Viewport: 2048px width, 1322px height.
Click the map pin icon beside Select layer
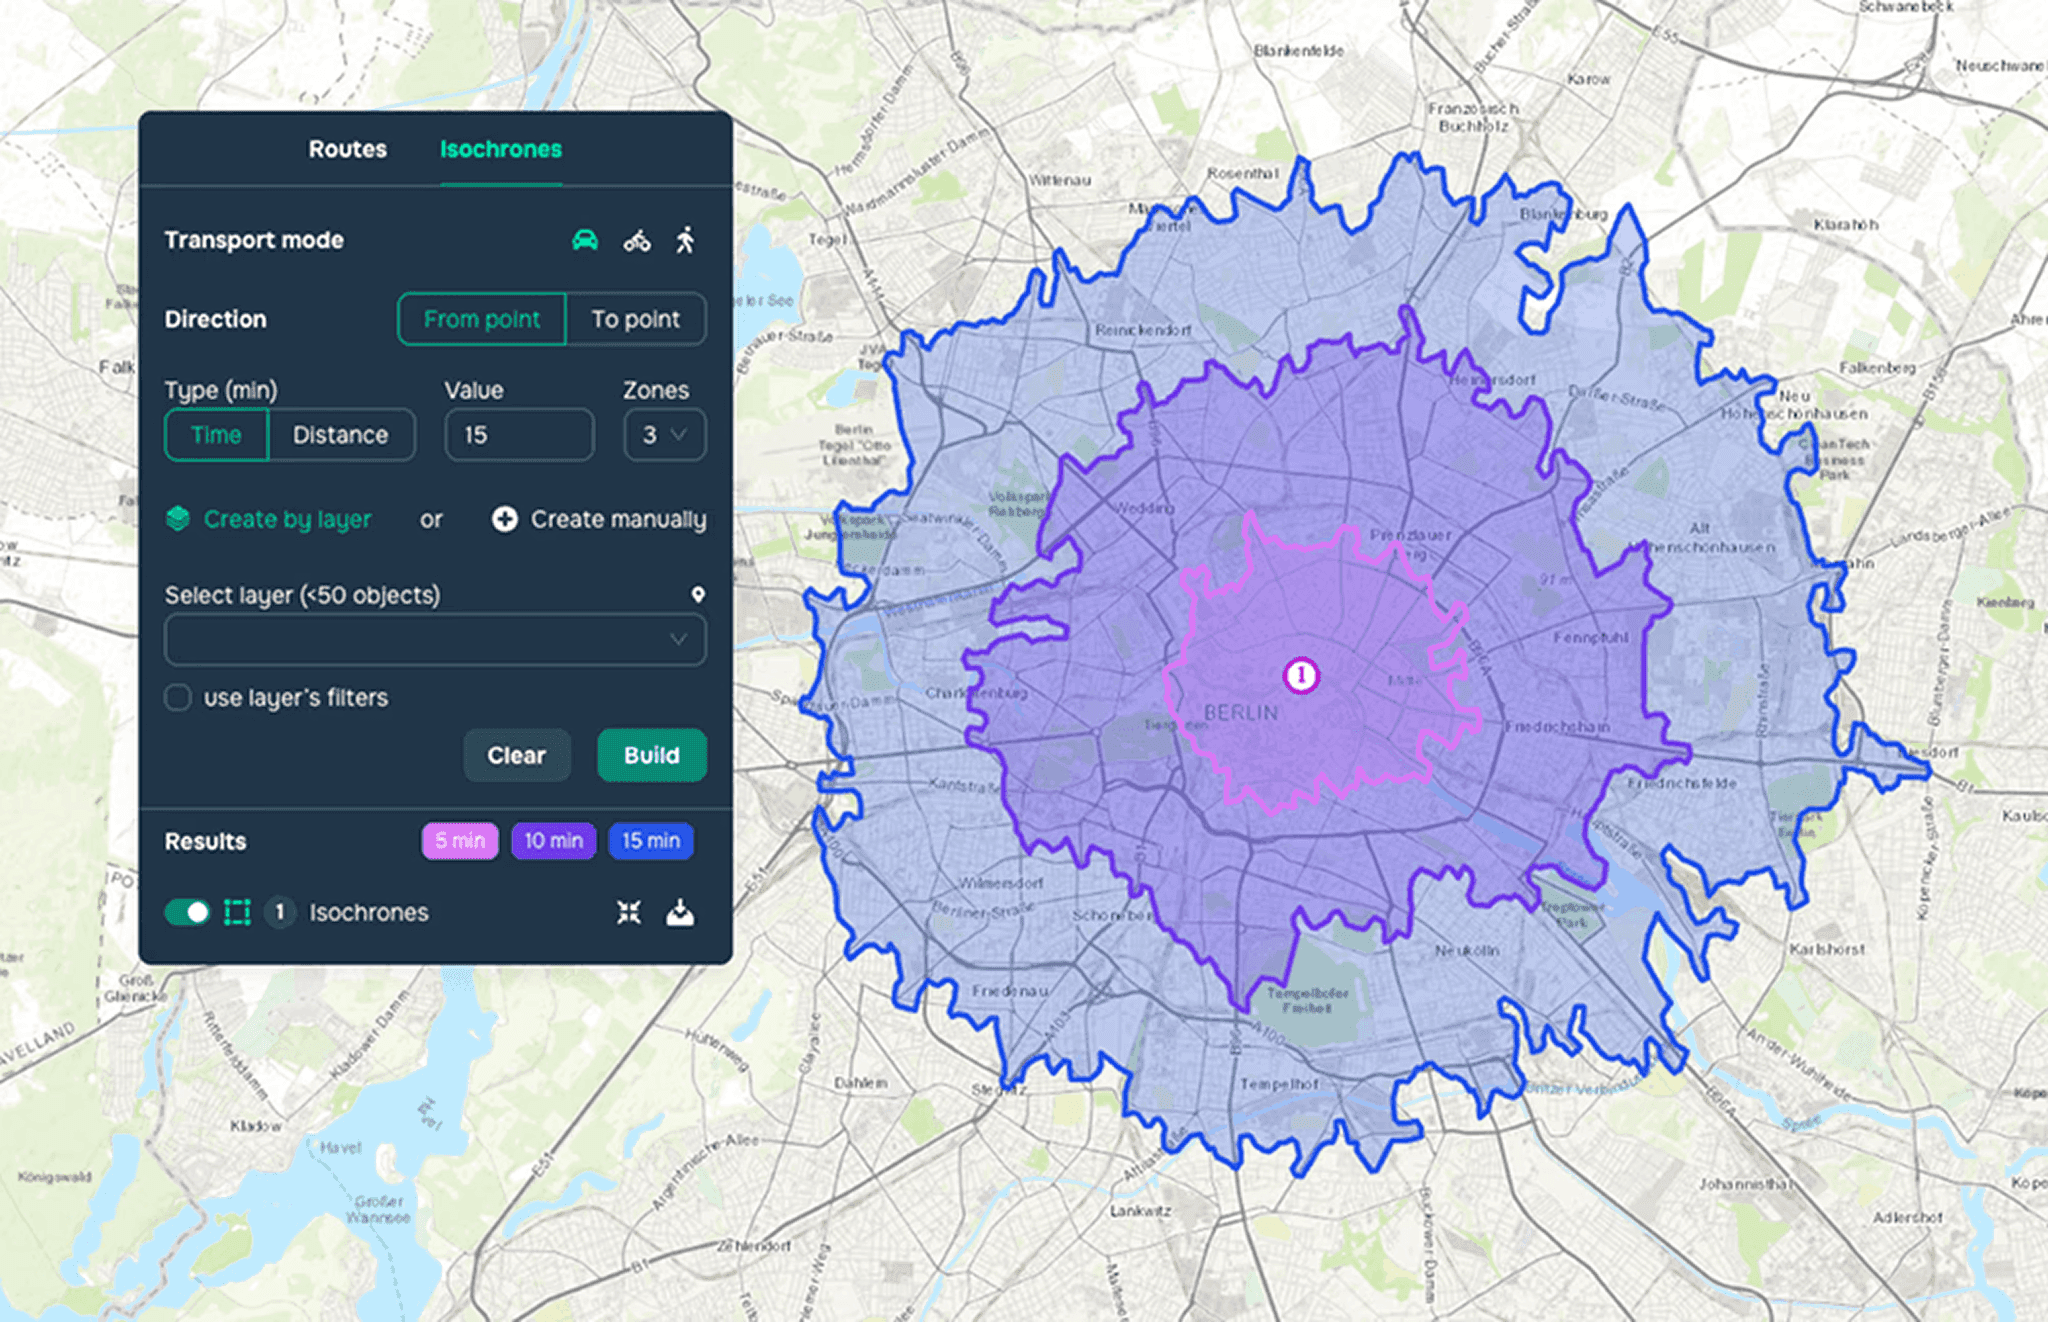(x=698, y=594)
